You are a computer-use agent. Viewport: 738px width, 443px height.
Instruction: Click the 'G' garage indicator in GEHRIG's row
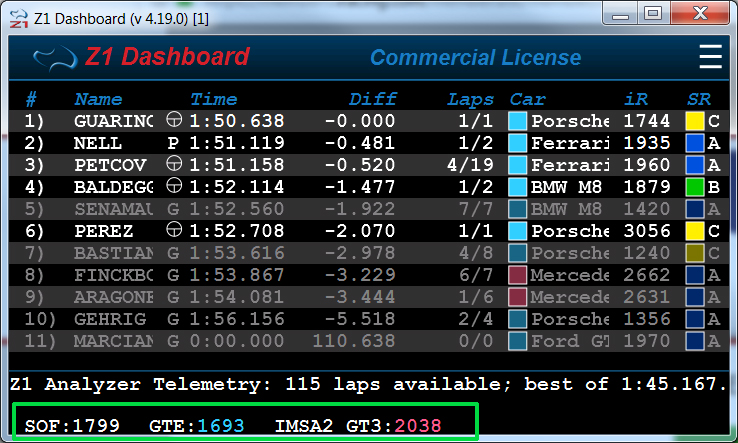(173, 319)
